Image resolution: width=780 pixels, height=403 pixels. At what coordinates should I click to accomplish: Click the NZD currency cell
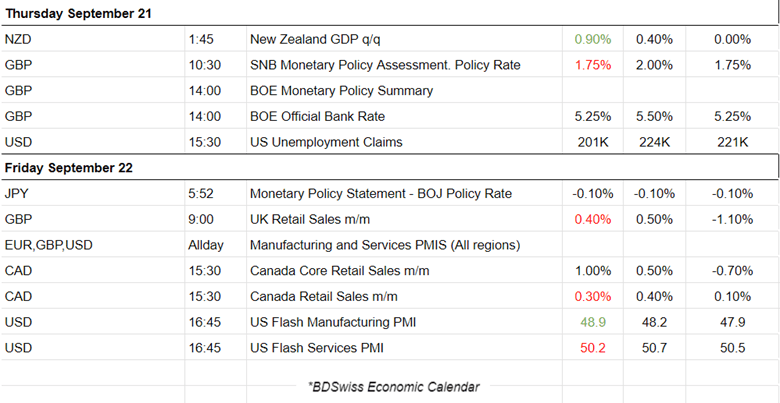pyautogui.click(x=18, y=40)
